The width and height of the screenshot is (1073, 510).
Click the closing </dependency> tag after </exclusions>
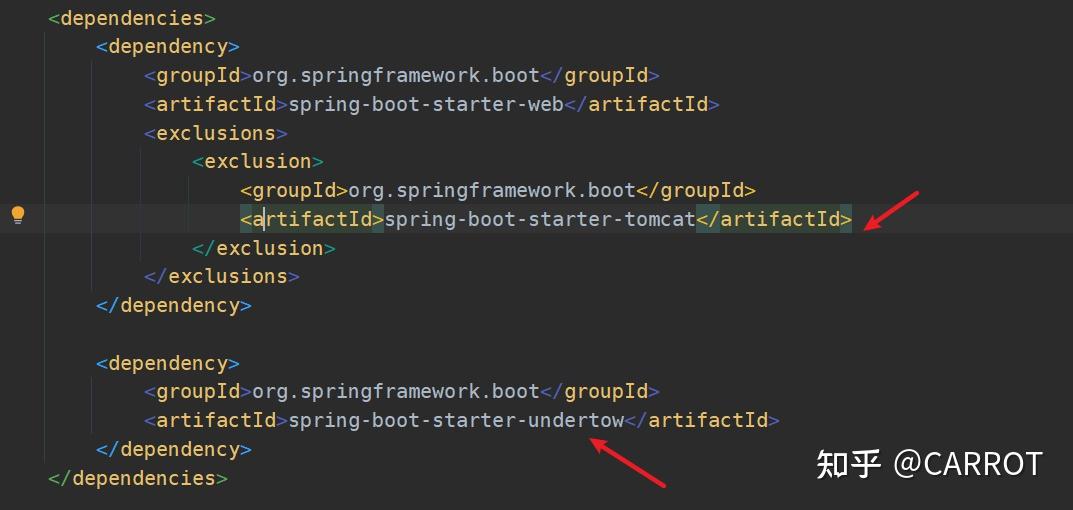pos(174,305)
